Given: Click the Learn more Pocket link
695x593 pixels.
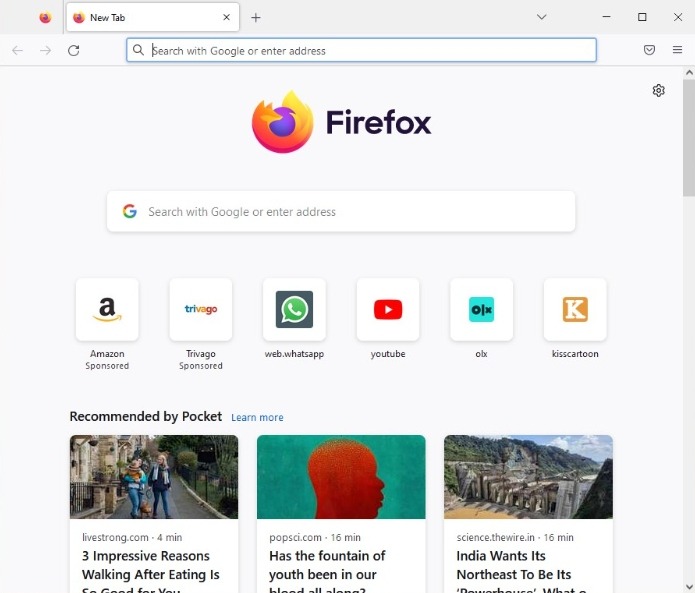Looking at the screenshot, I should click(257, 417).
